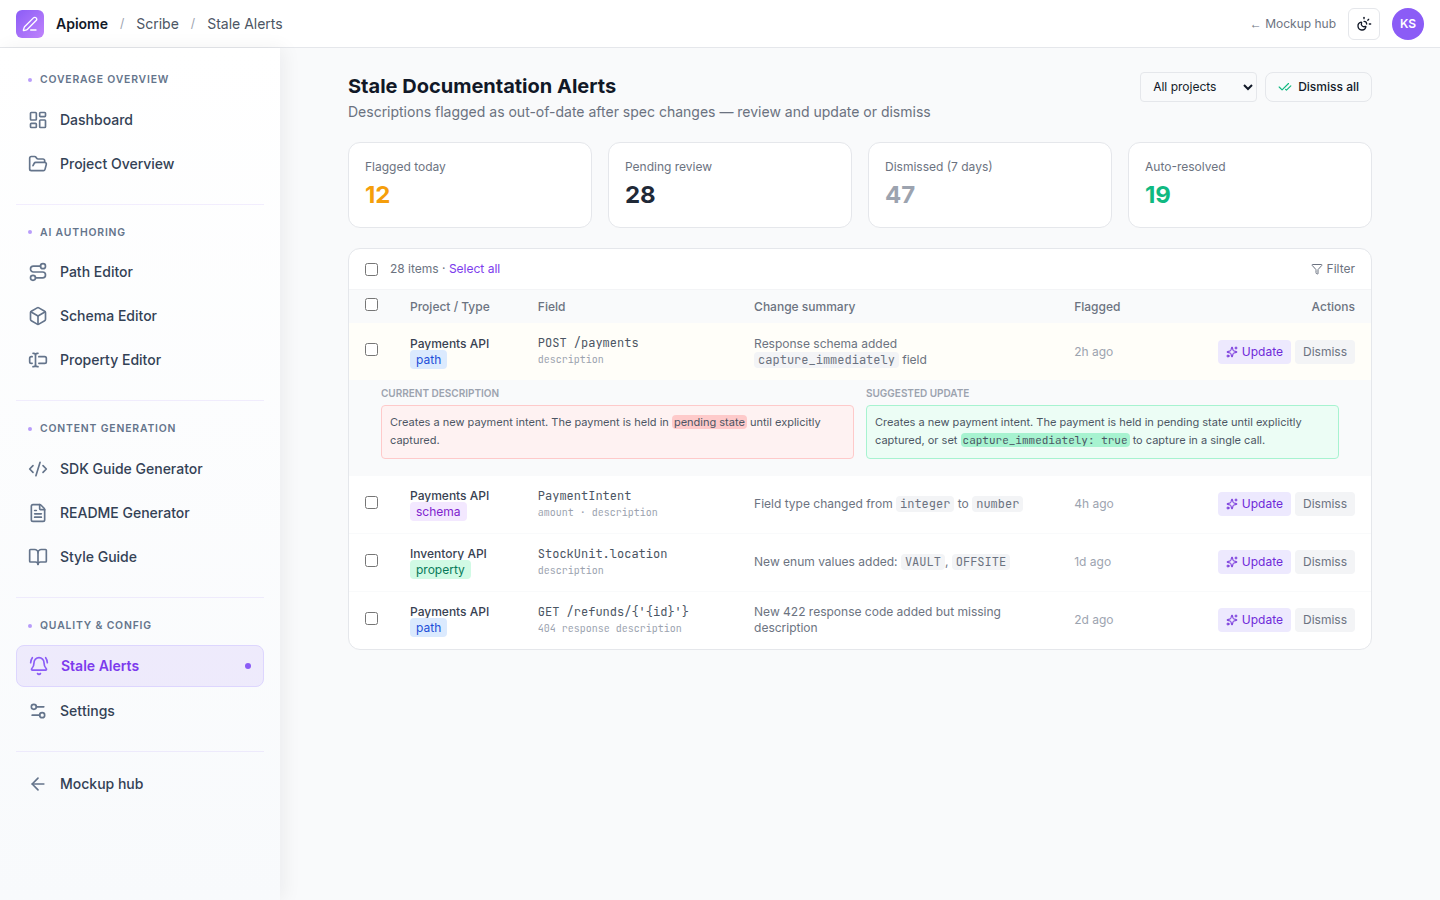Click the Apiome pen logo icon
Screen dimensions: 1440x900
[x=30, y=24]
